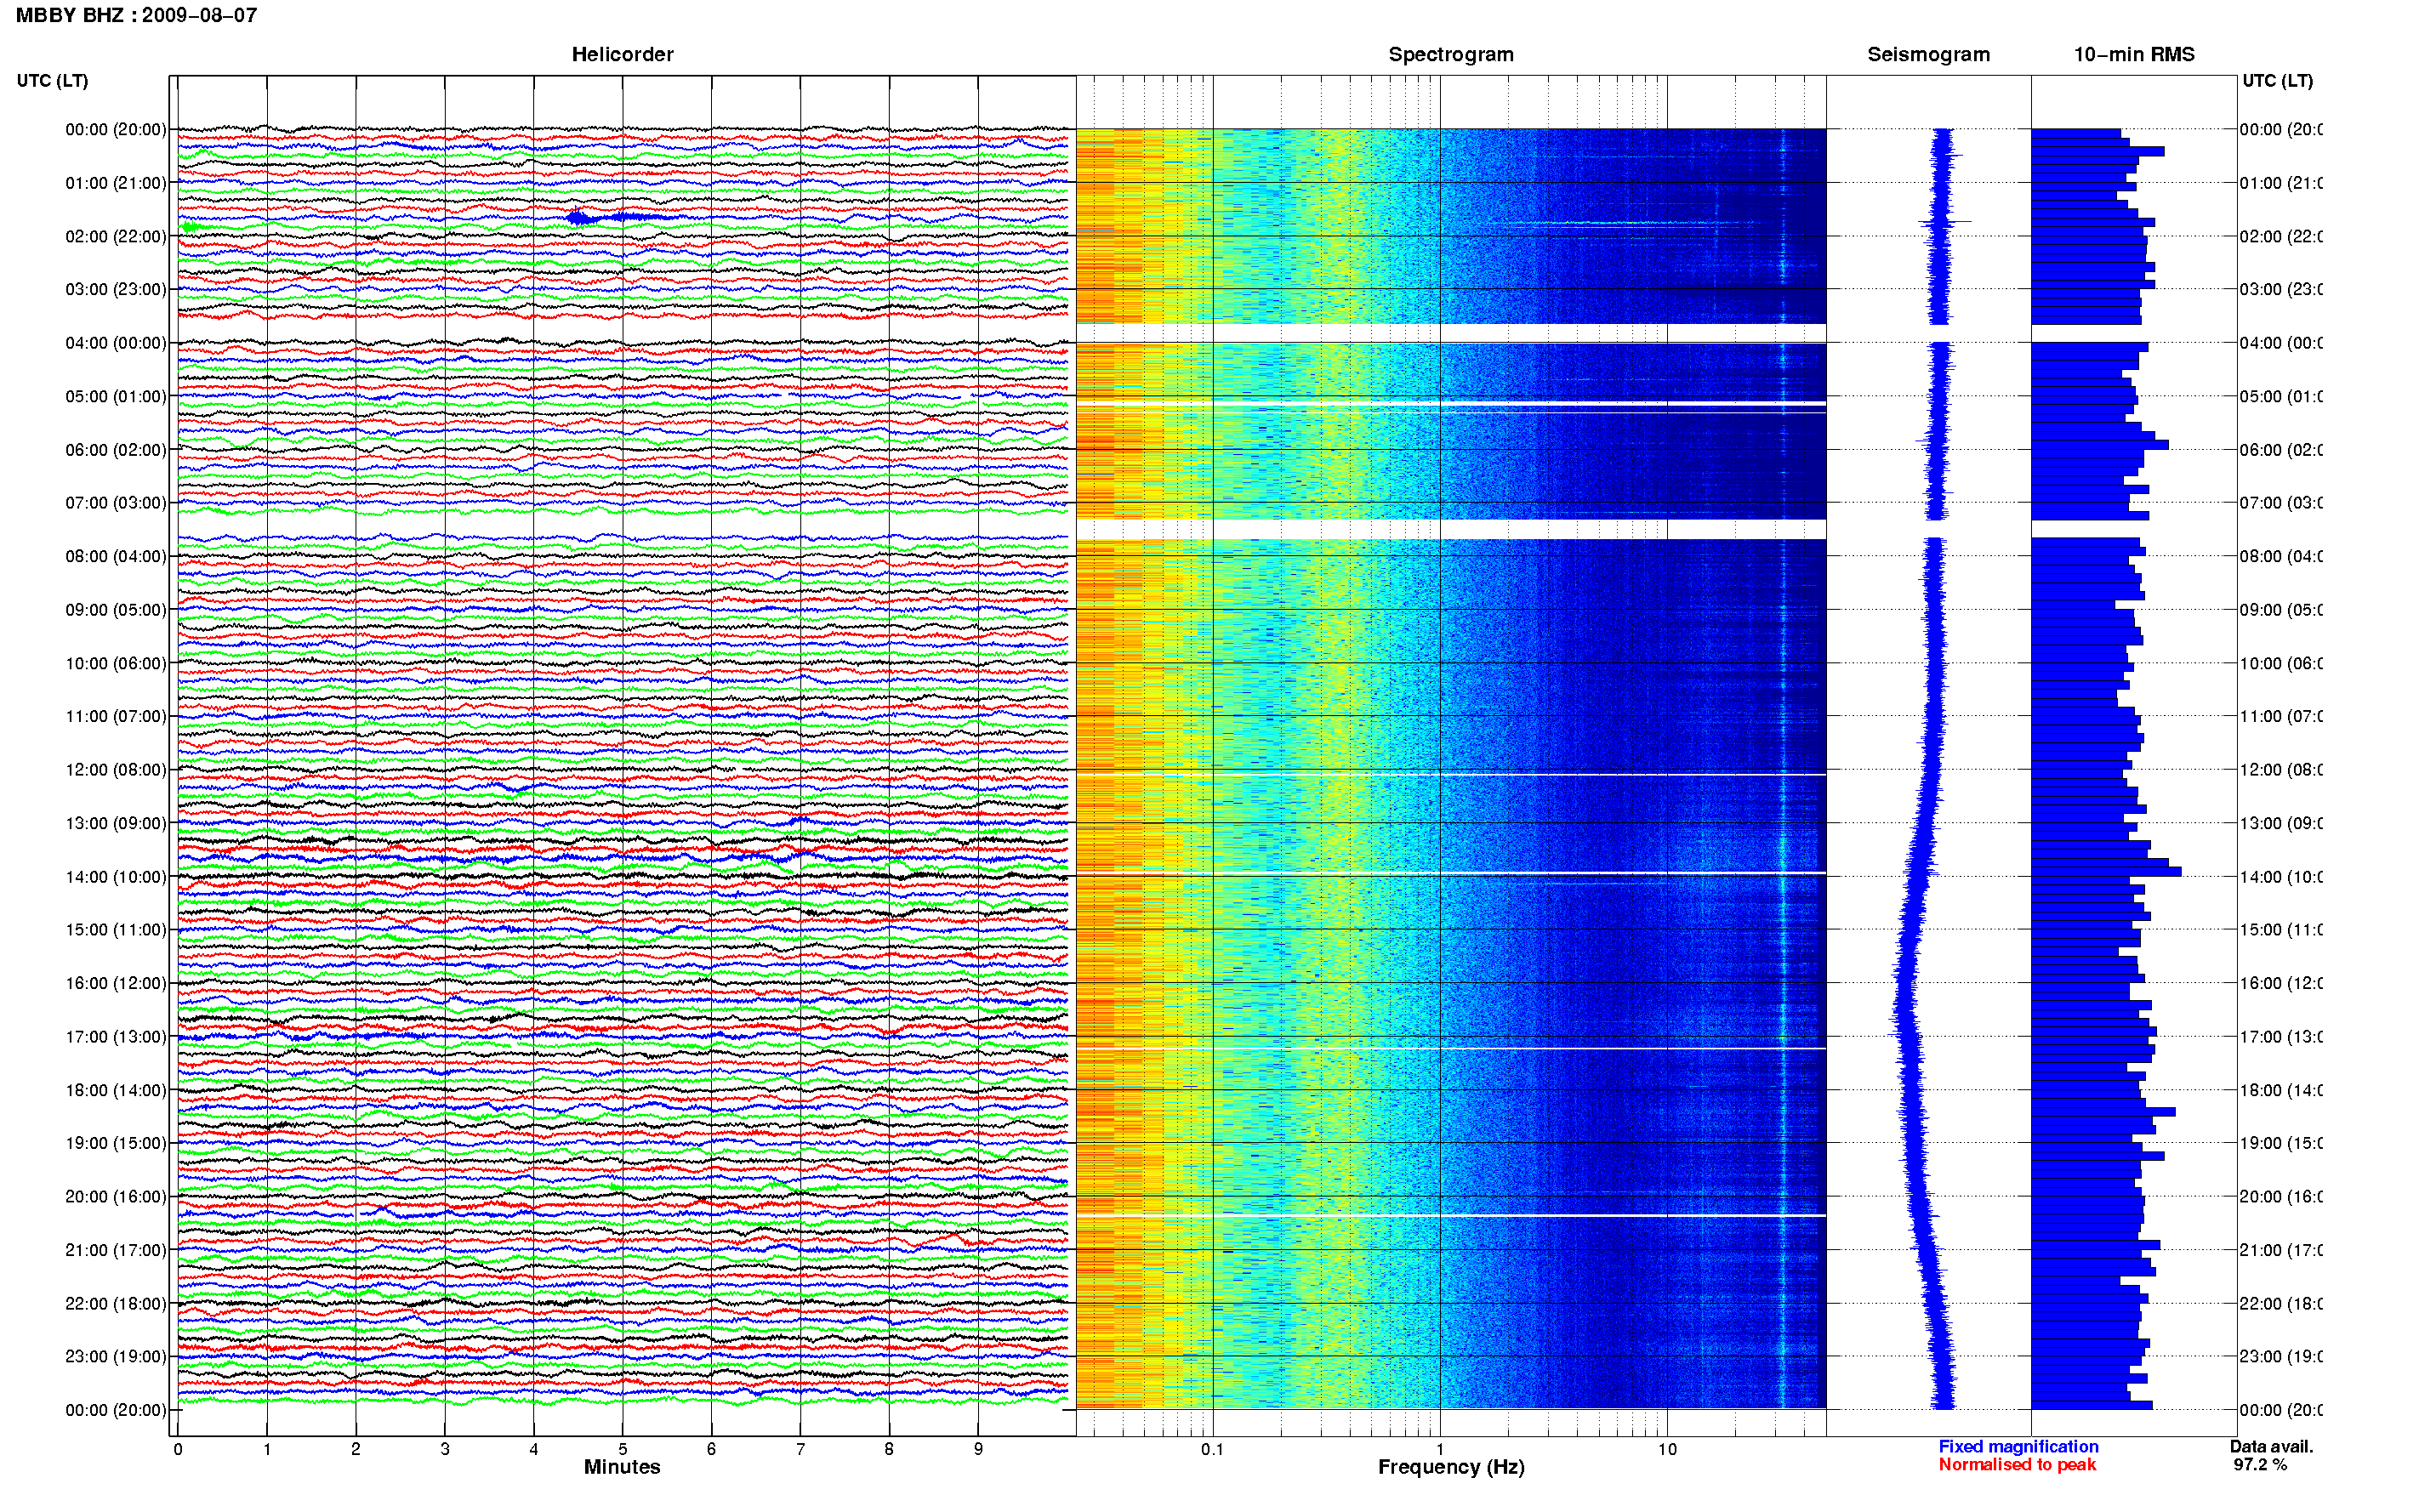2419x1512 pixels.
Task: Click the '97.2 %' availability value
Action: click(x=2260, y=1464)
